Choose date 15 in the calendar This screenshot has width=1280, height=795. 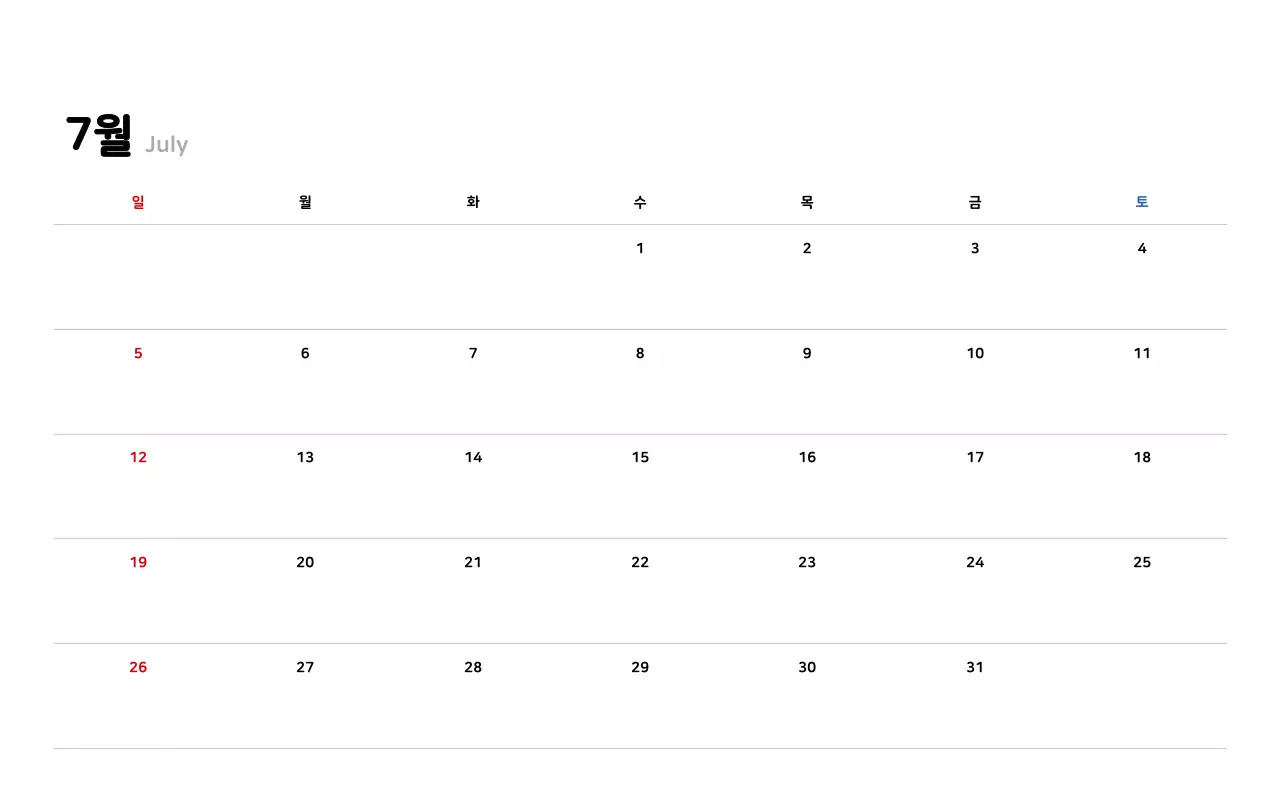tap(640, 457)
